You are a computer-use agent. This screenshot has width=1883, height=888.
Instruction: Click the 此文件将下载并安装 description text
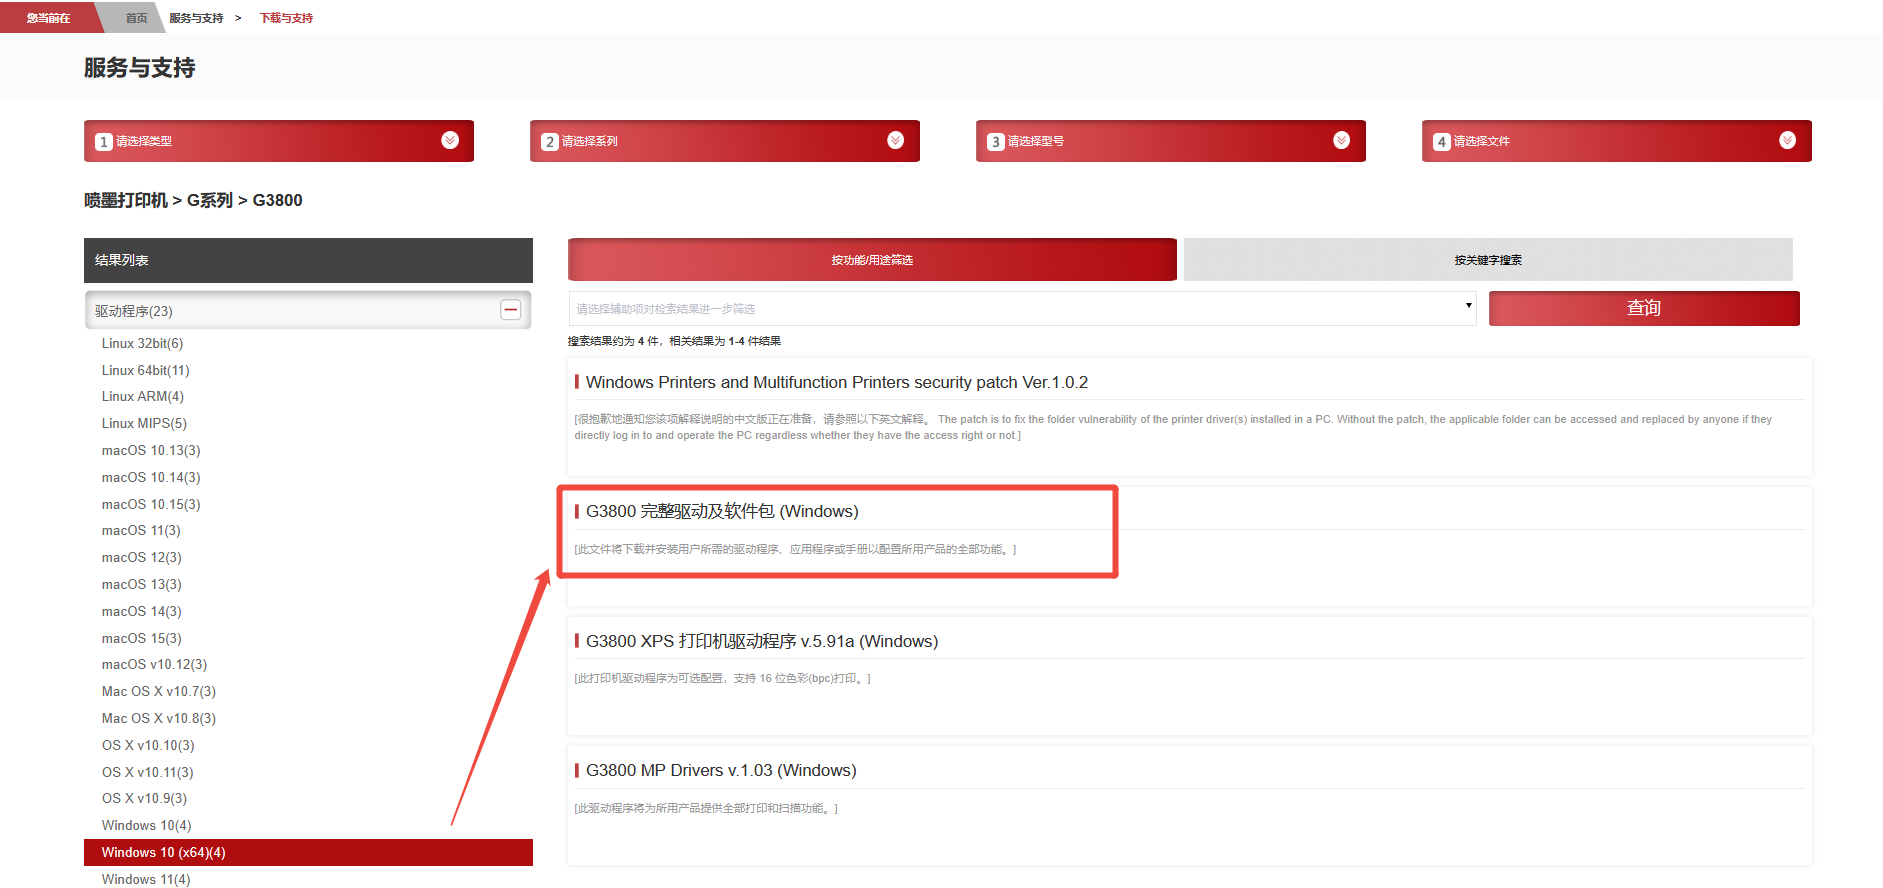click(795, 549)
